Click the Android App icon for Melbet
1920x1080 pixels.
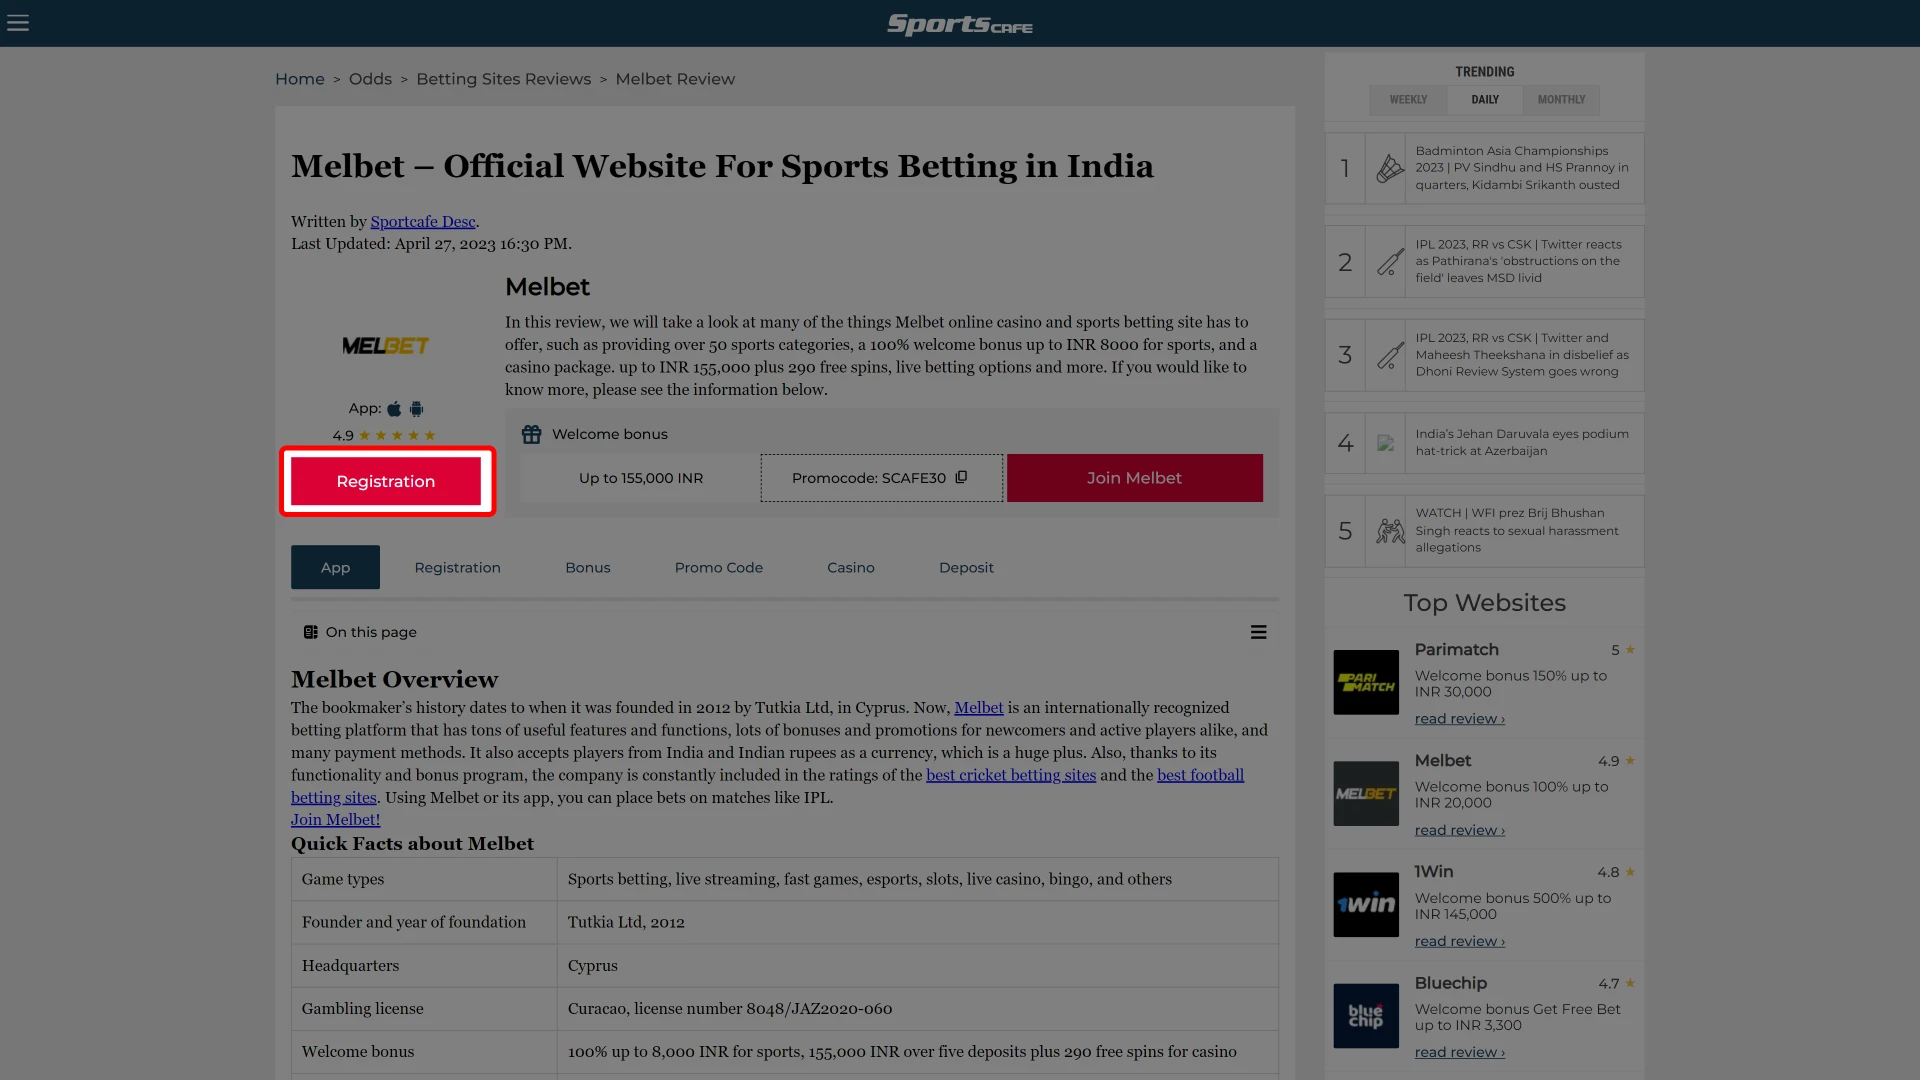tap(417, 407)
